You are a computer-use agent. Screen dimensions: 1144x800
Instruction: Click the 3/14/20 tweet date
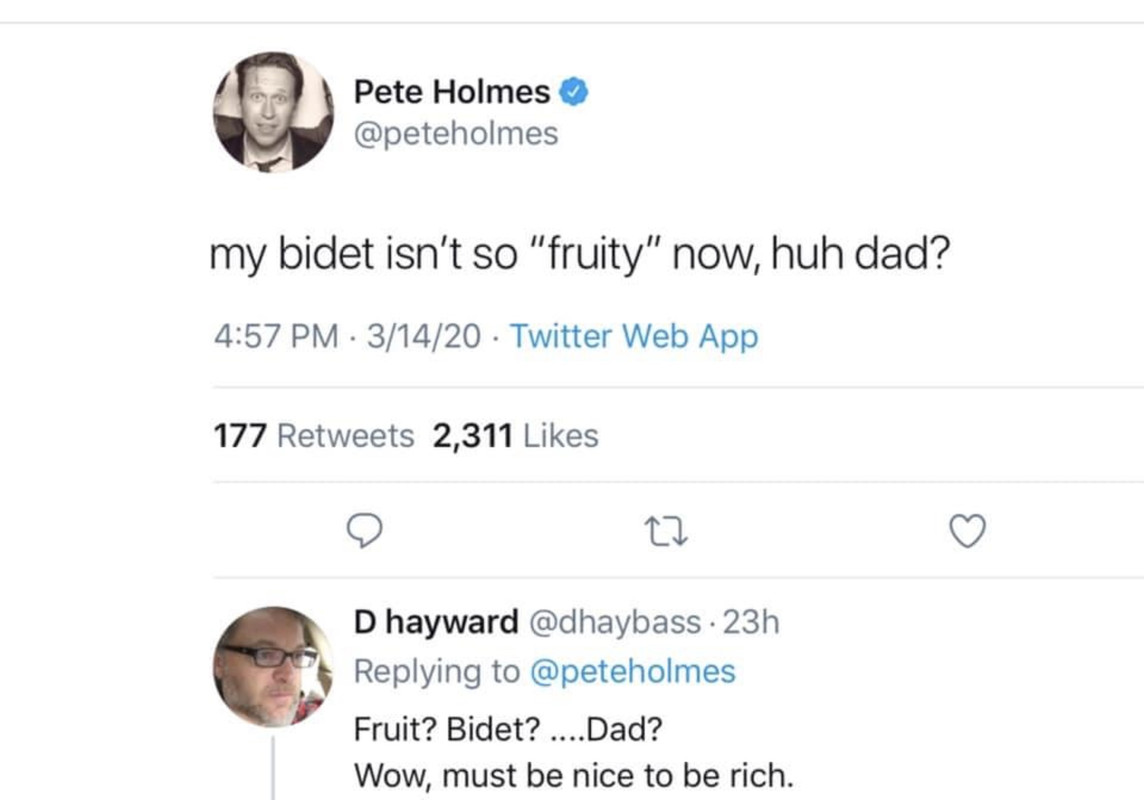pyautogui.click(x=424, y=337)
